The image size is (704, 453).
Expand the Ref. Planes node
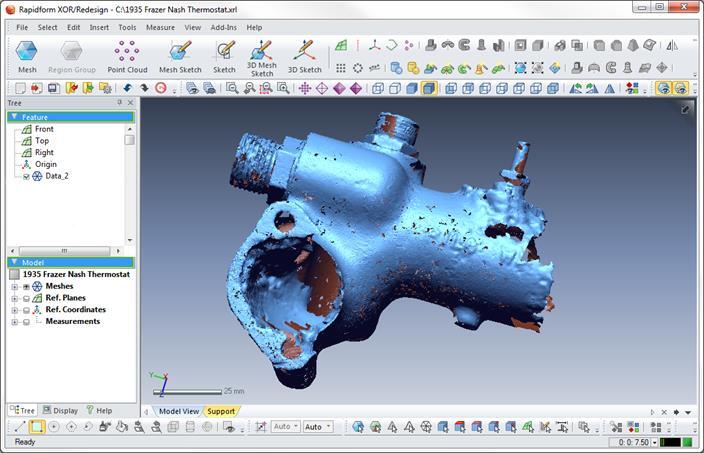14,298
